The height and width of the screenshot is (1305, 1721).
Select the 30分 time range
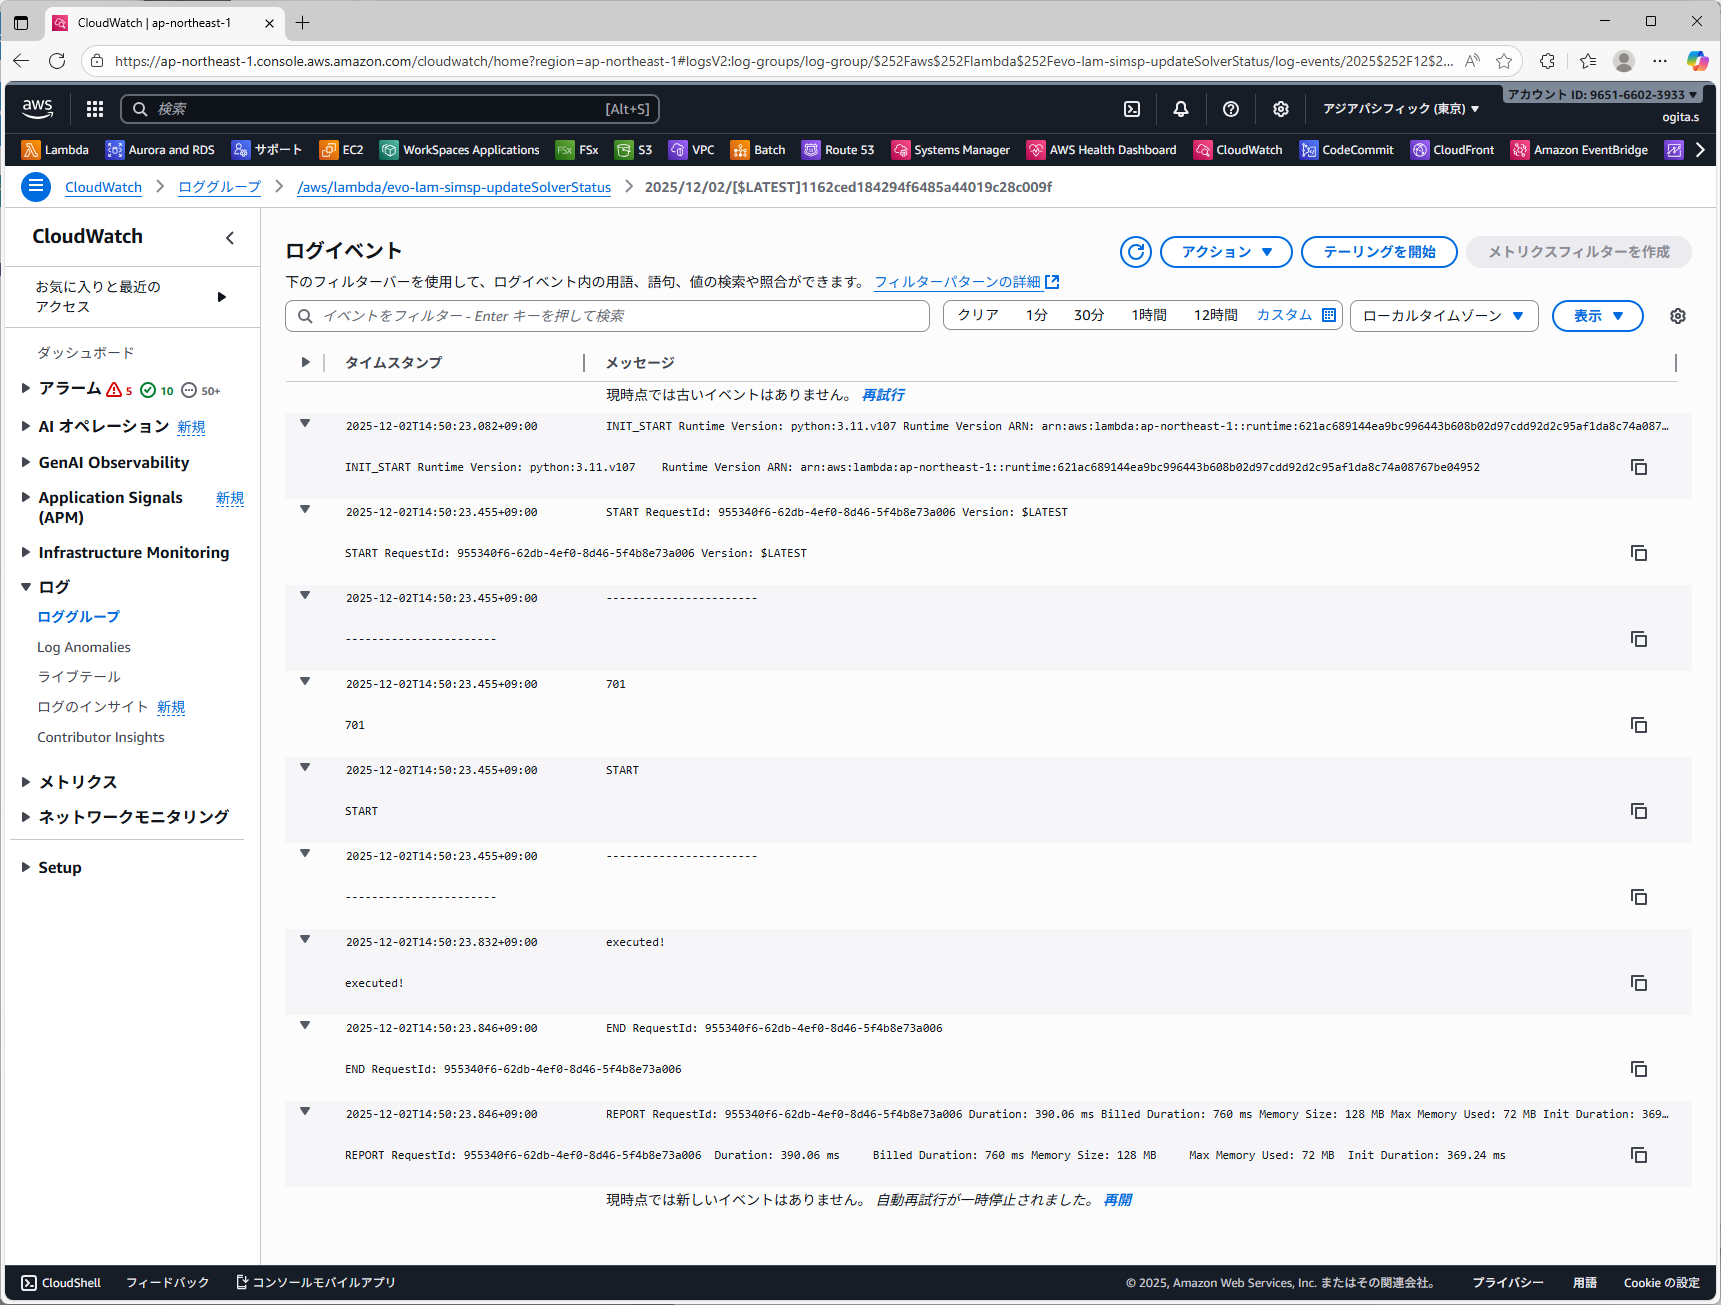(x=1088, y=315)
